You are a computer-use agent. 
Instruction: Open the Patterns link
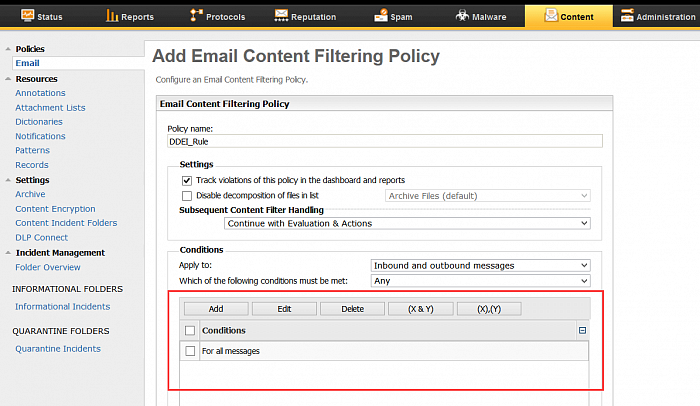33,150
